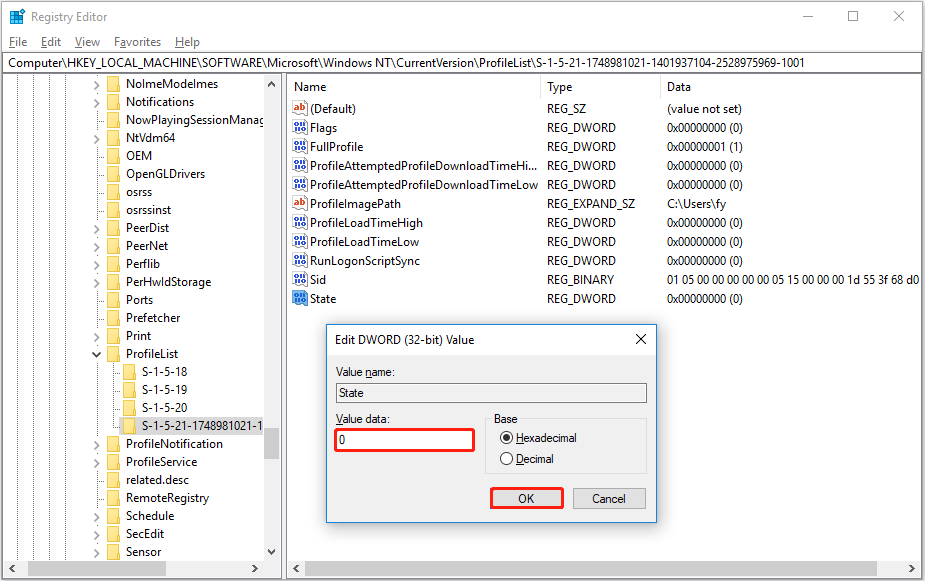Select the ab string icon beside (Default)
The height and width of the screenshot is (581, 925).
299,108
